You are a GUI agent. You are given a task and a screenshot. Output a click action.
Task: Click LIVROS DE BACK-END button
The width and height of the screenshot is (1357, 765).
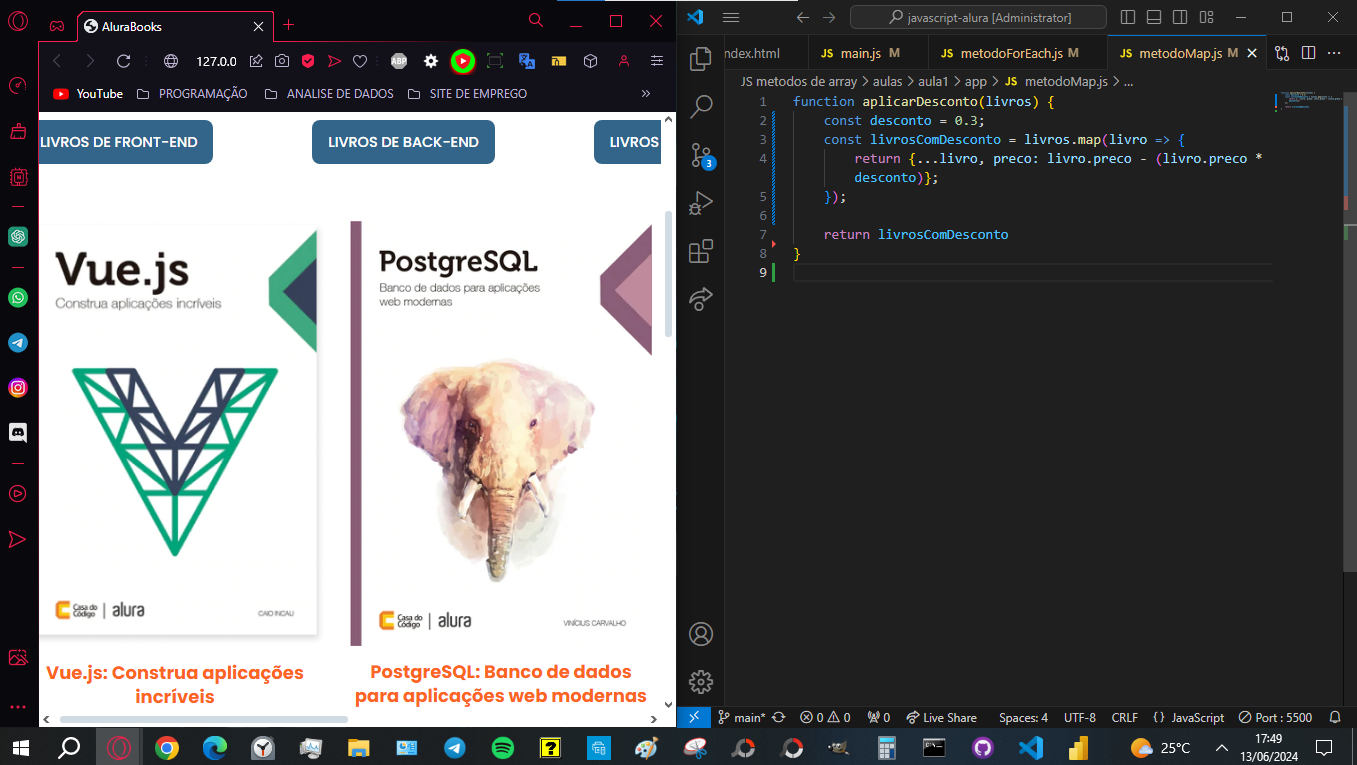[x=403, y=142]
